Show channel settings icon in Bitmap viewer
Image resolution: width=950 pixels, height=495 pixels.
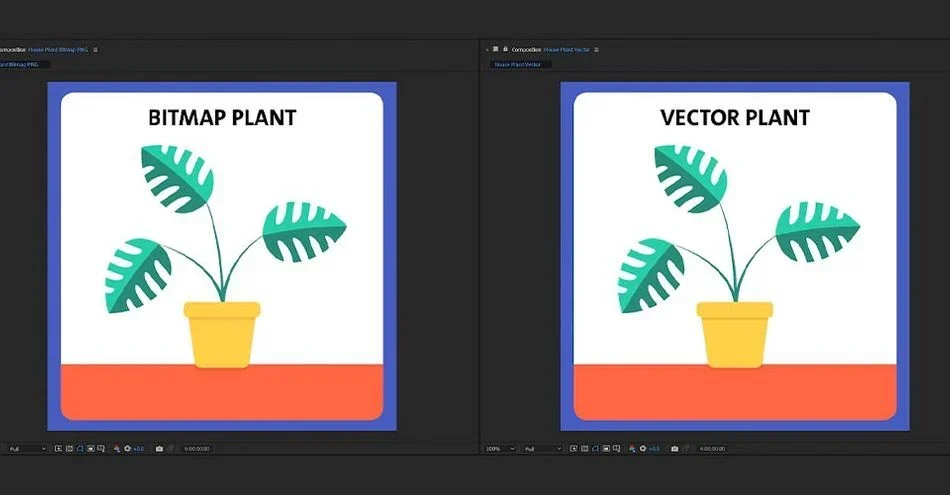pos(117,449)
